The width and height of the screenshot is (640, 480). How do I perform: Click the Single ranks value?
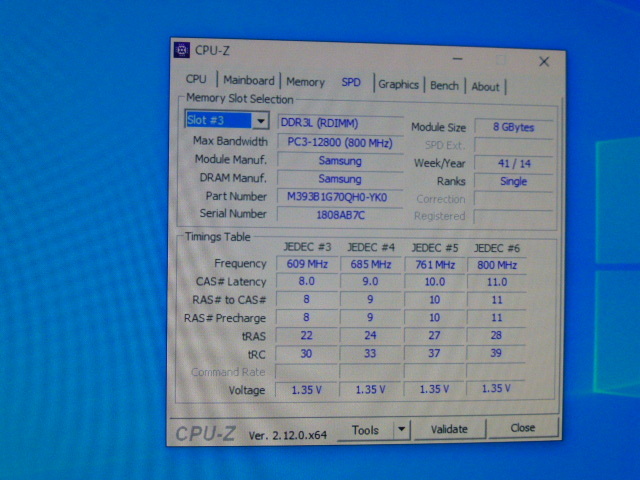(x=514, y=182)
